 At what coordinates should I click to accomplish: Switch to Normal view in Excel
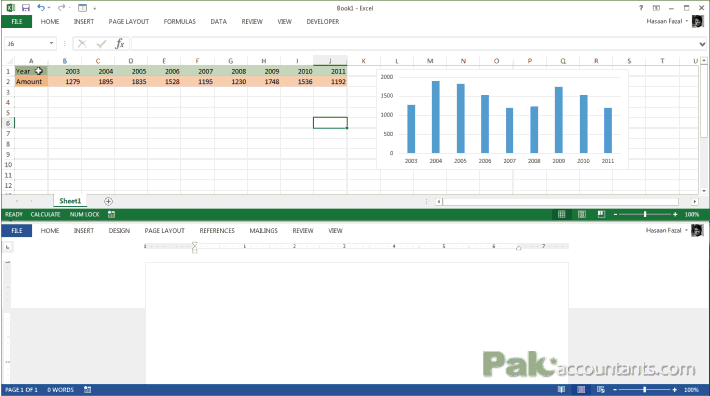(x=561, y=215)
